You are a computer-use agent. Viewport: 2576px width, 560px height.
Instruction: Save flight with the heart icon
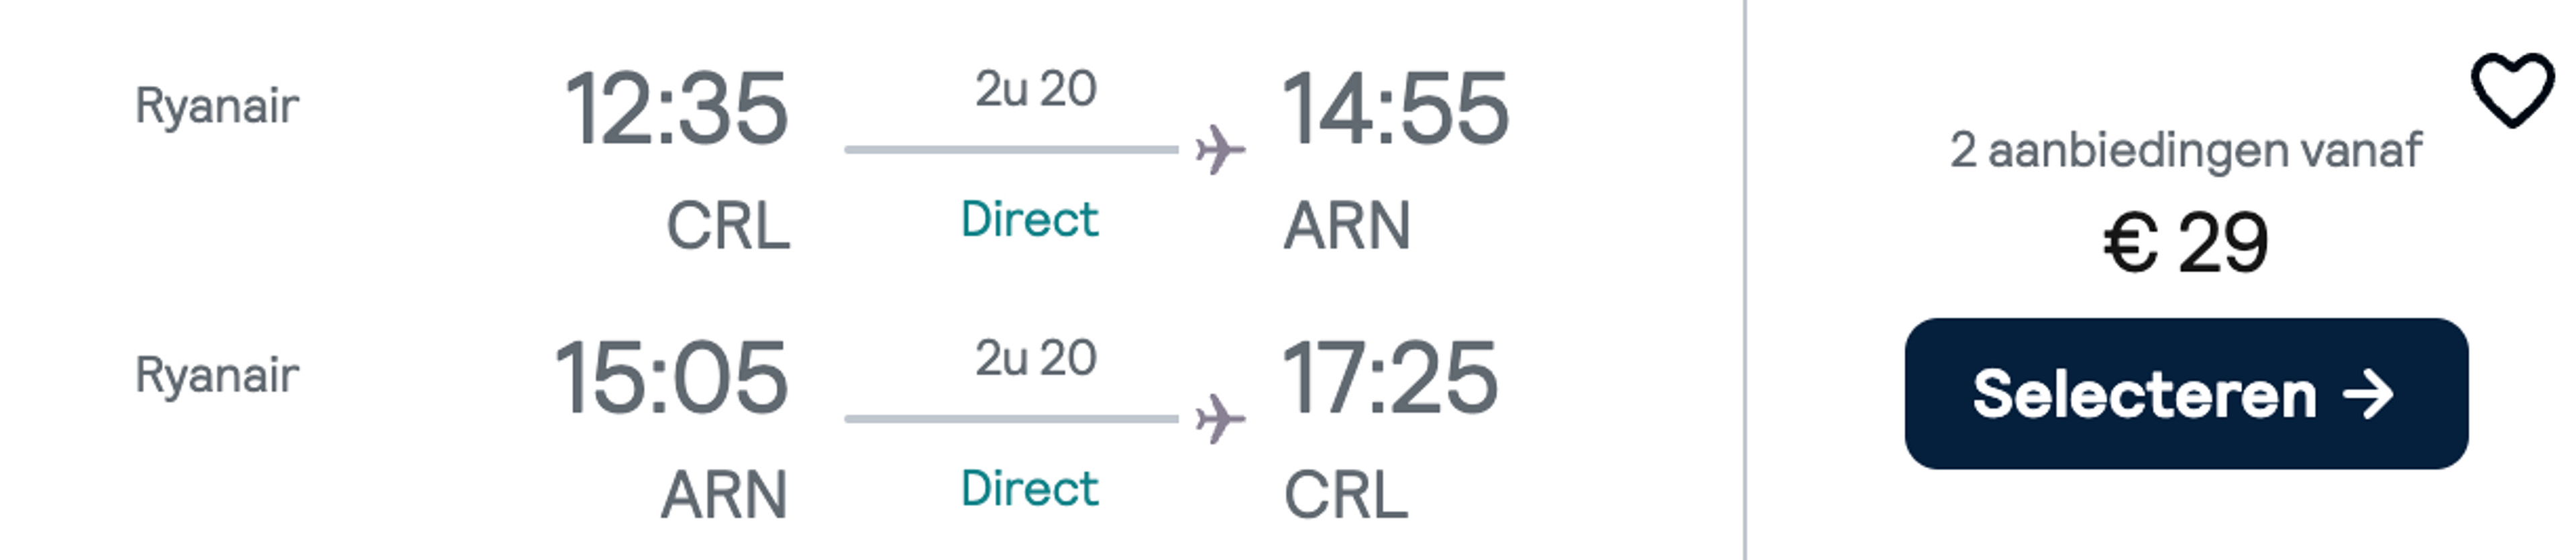click(2512, 90)
